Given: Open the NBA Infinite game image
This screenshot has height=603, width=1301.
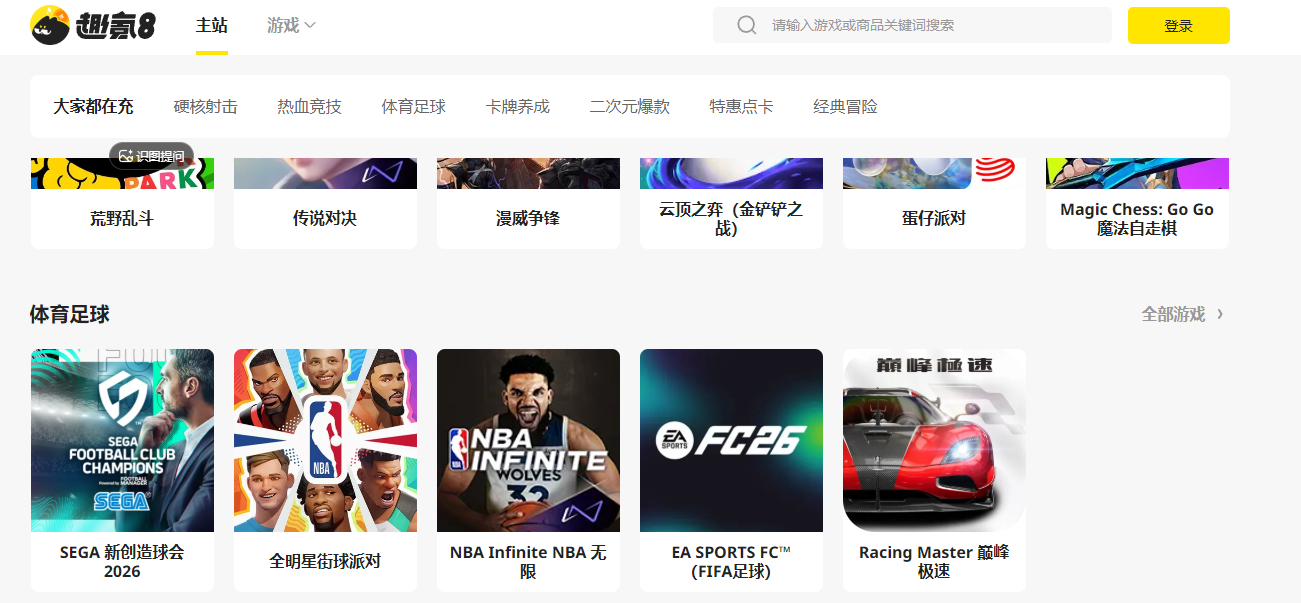Looking at the screenshot, I should tap(528, 440).
